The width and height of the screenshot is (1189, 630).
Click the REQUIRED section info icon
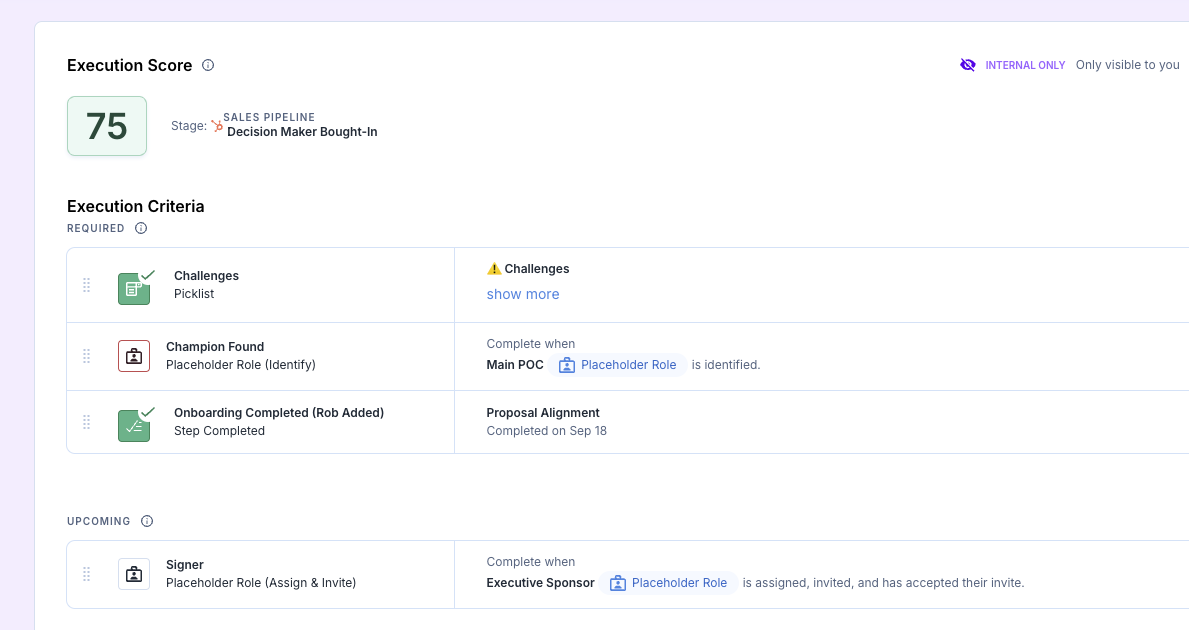coord(141,228)
